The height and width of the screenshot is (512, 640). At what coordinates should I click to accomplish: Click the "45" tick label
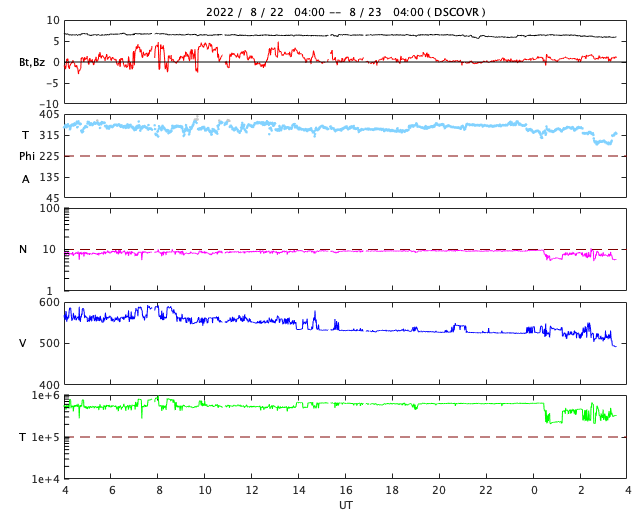coord(53,198)
